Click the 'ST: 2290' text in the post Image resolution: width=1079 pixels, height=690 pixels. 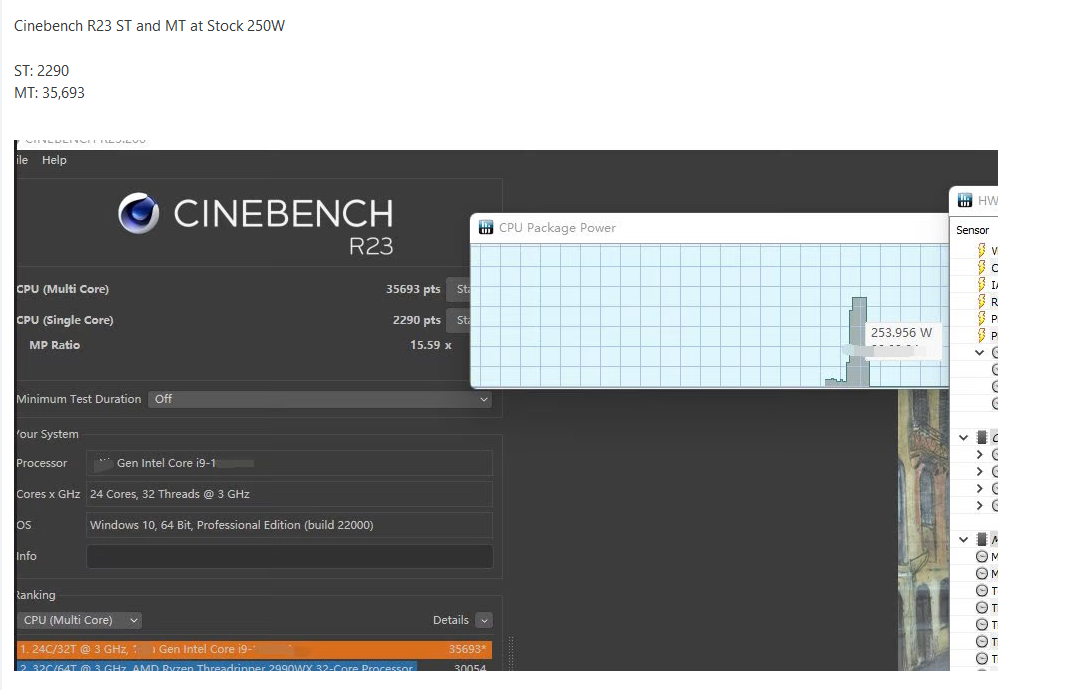pos(41,71)
